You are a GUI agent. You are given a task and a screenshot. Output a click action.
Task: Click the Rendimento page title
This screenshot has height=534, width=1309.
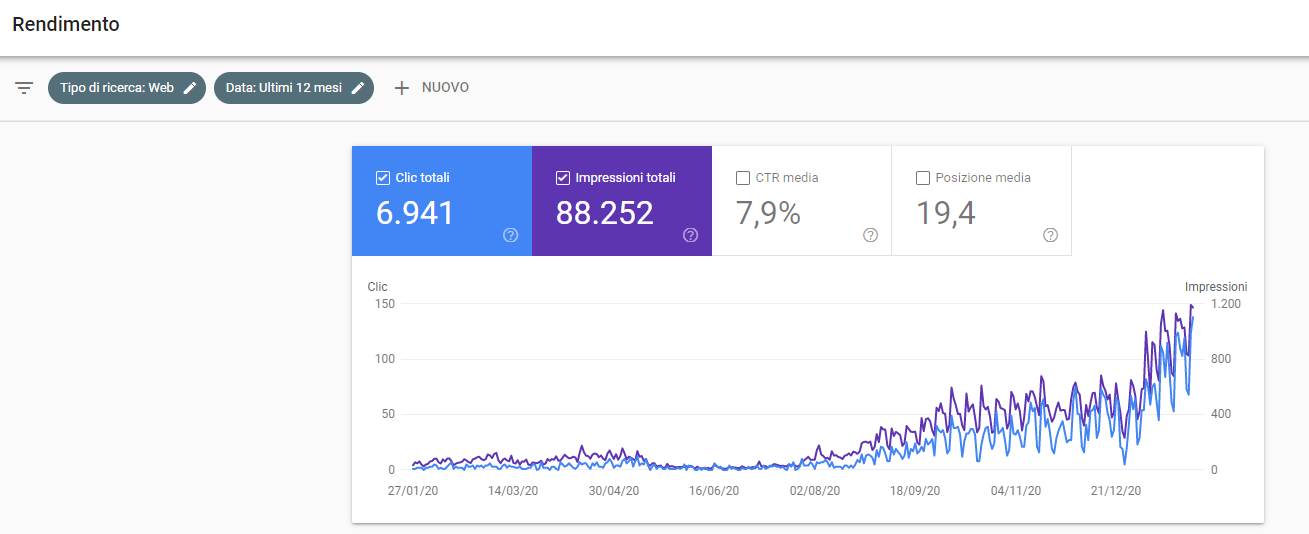tap(66, 25)
